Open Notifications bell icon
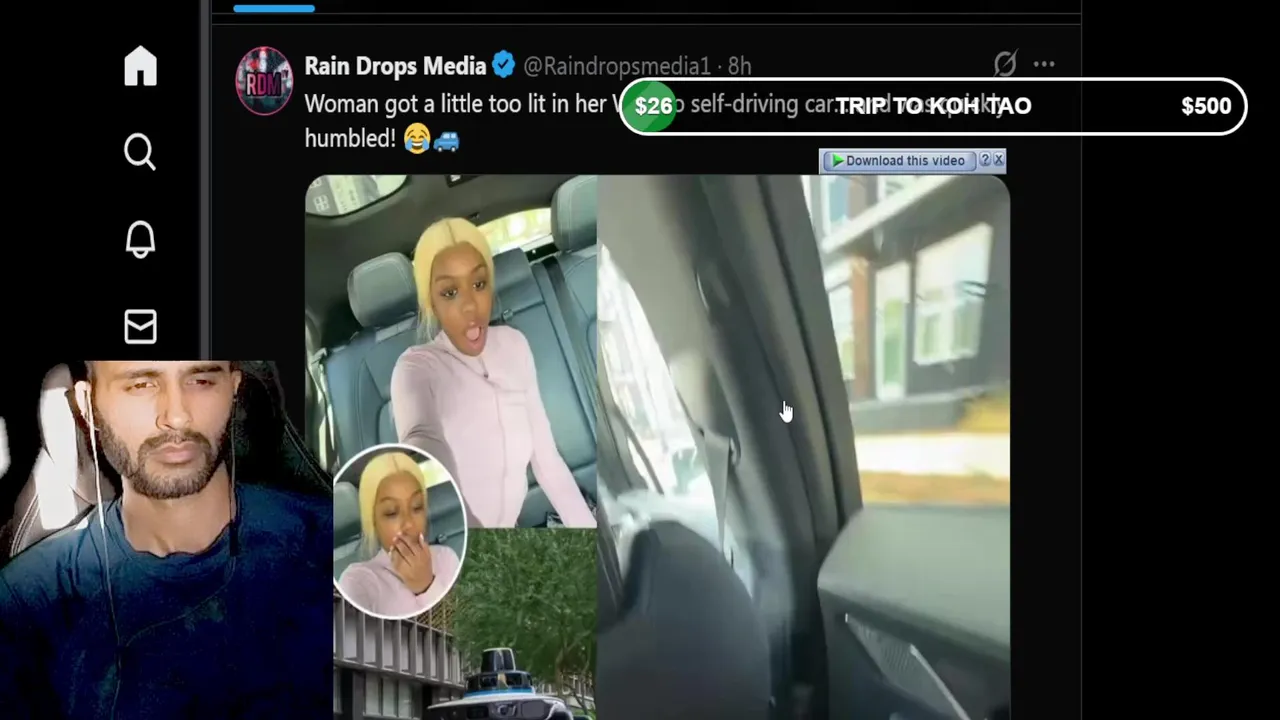The height and width of the screenshot is (720, 1280). click(x=140, y=240)
